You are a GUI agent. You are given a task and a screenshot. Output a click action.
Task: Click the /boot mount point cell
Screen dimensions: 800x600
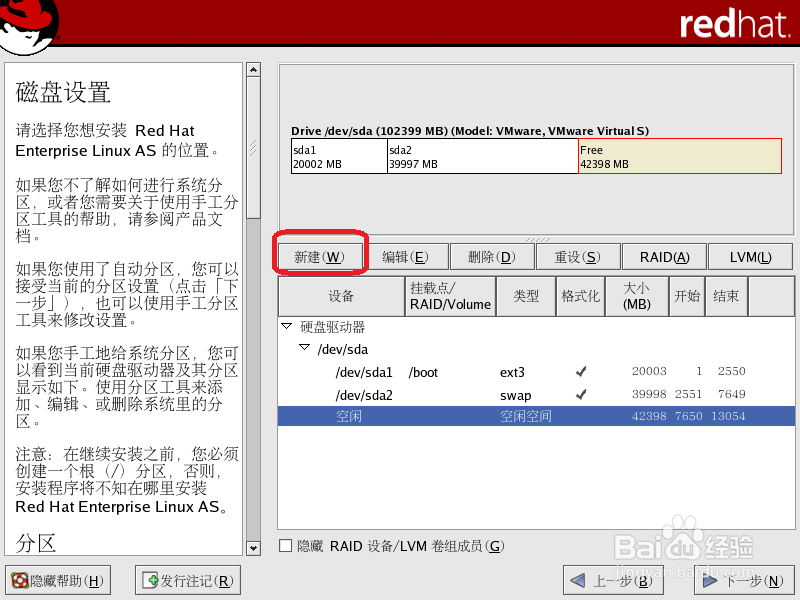(x=423, y=372)
